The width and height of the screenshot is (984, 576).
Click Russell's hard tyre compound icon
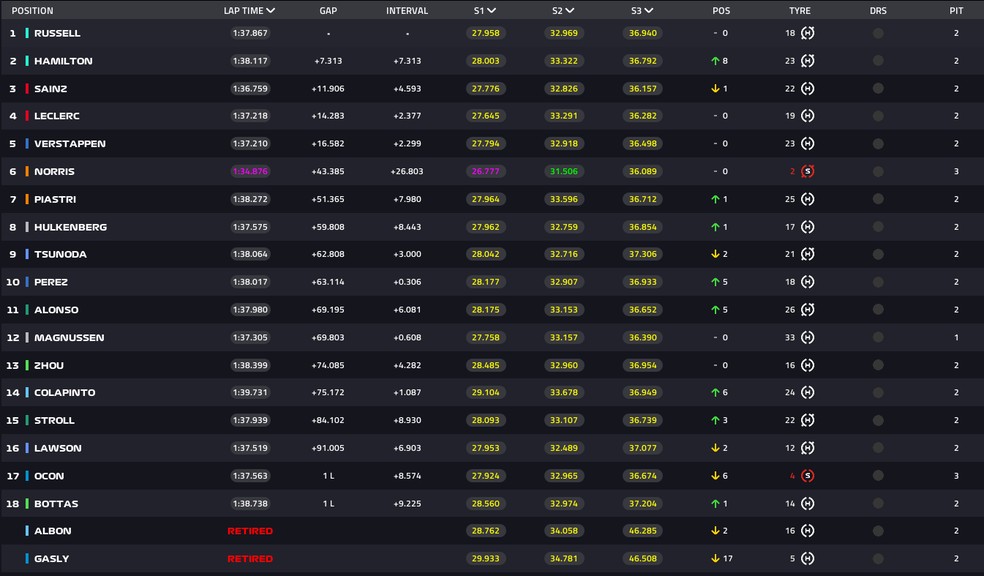pos(808,33)
